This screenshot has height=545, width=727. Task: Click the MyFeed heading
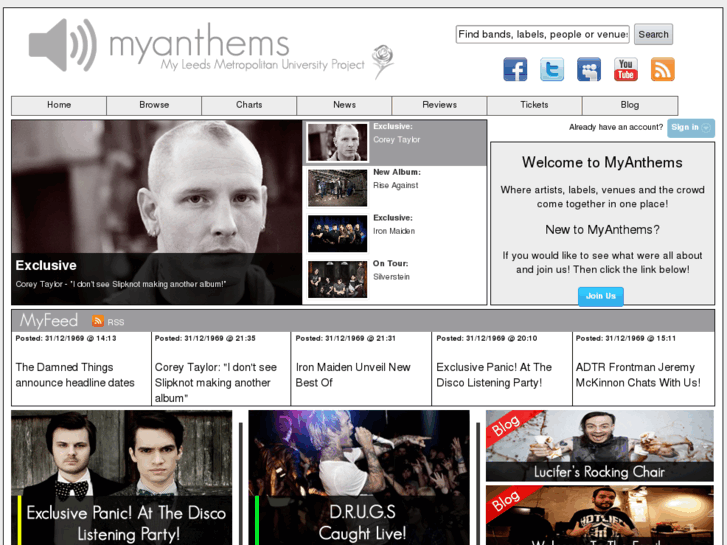pos(49,321)
